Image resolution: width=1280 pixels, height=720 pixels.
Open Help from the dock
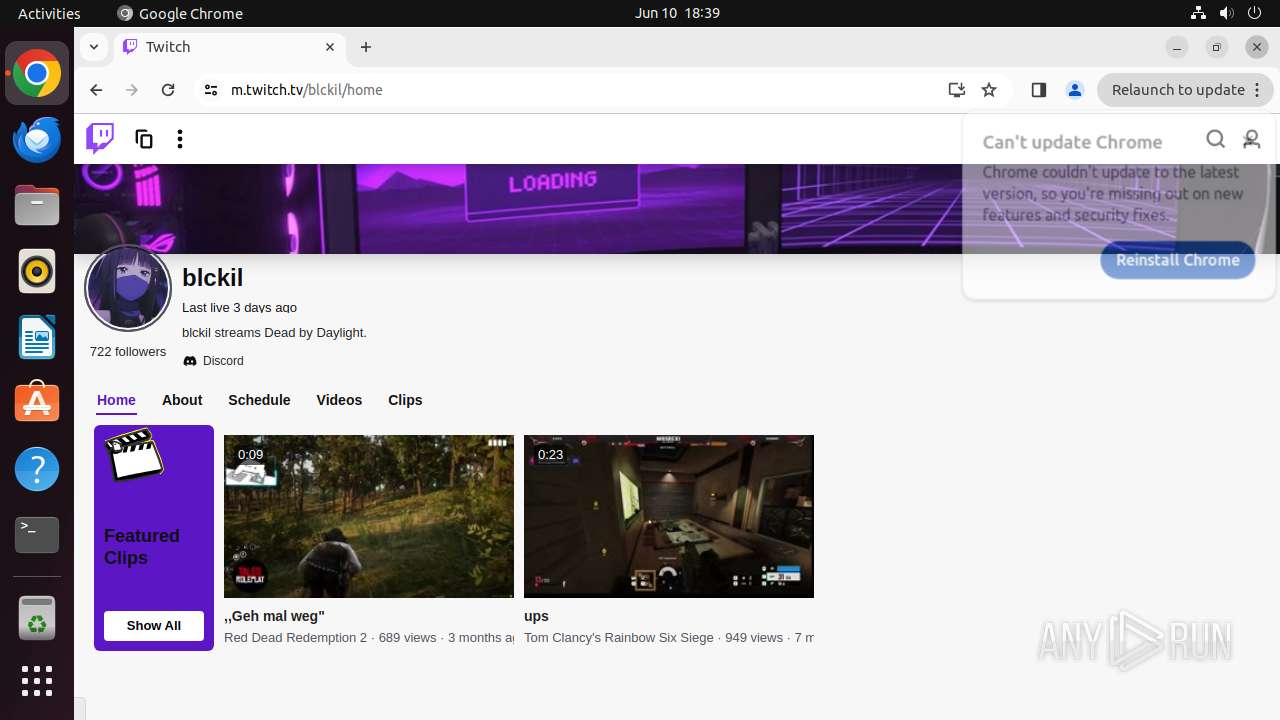(x=37, y=469)
